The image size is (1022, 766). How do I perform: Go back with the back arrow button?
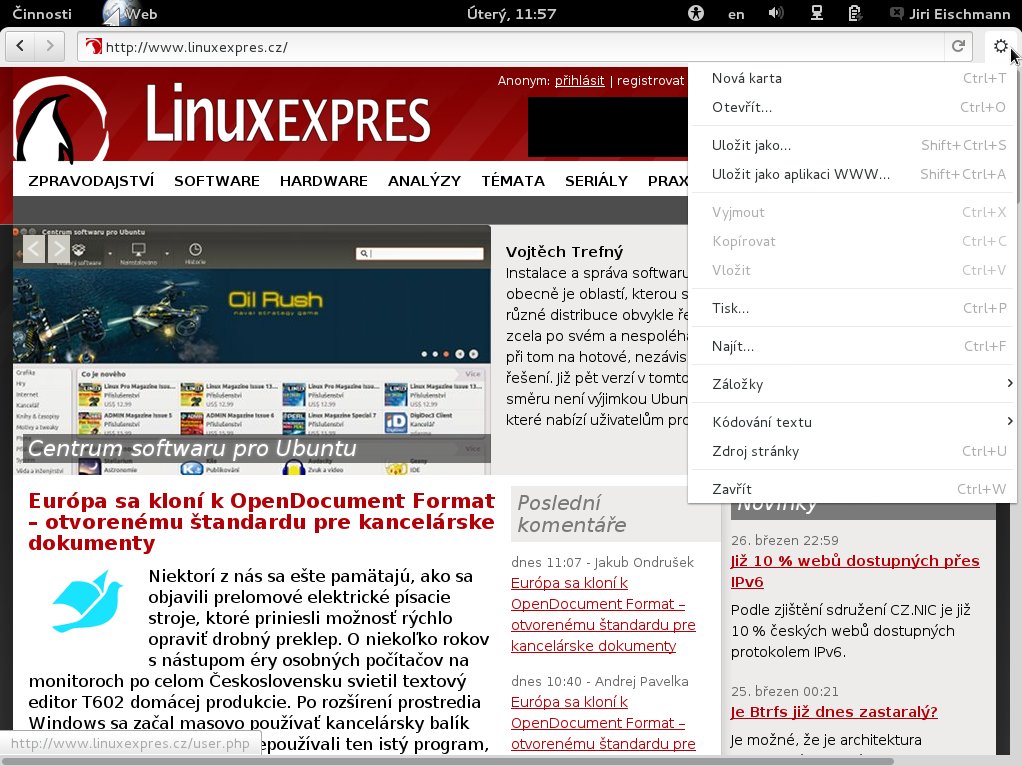click(20, 46)
